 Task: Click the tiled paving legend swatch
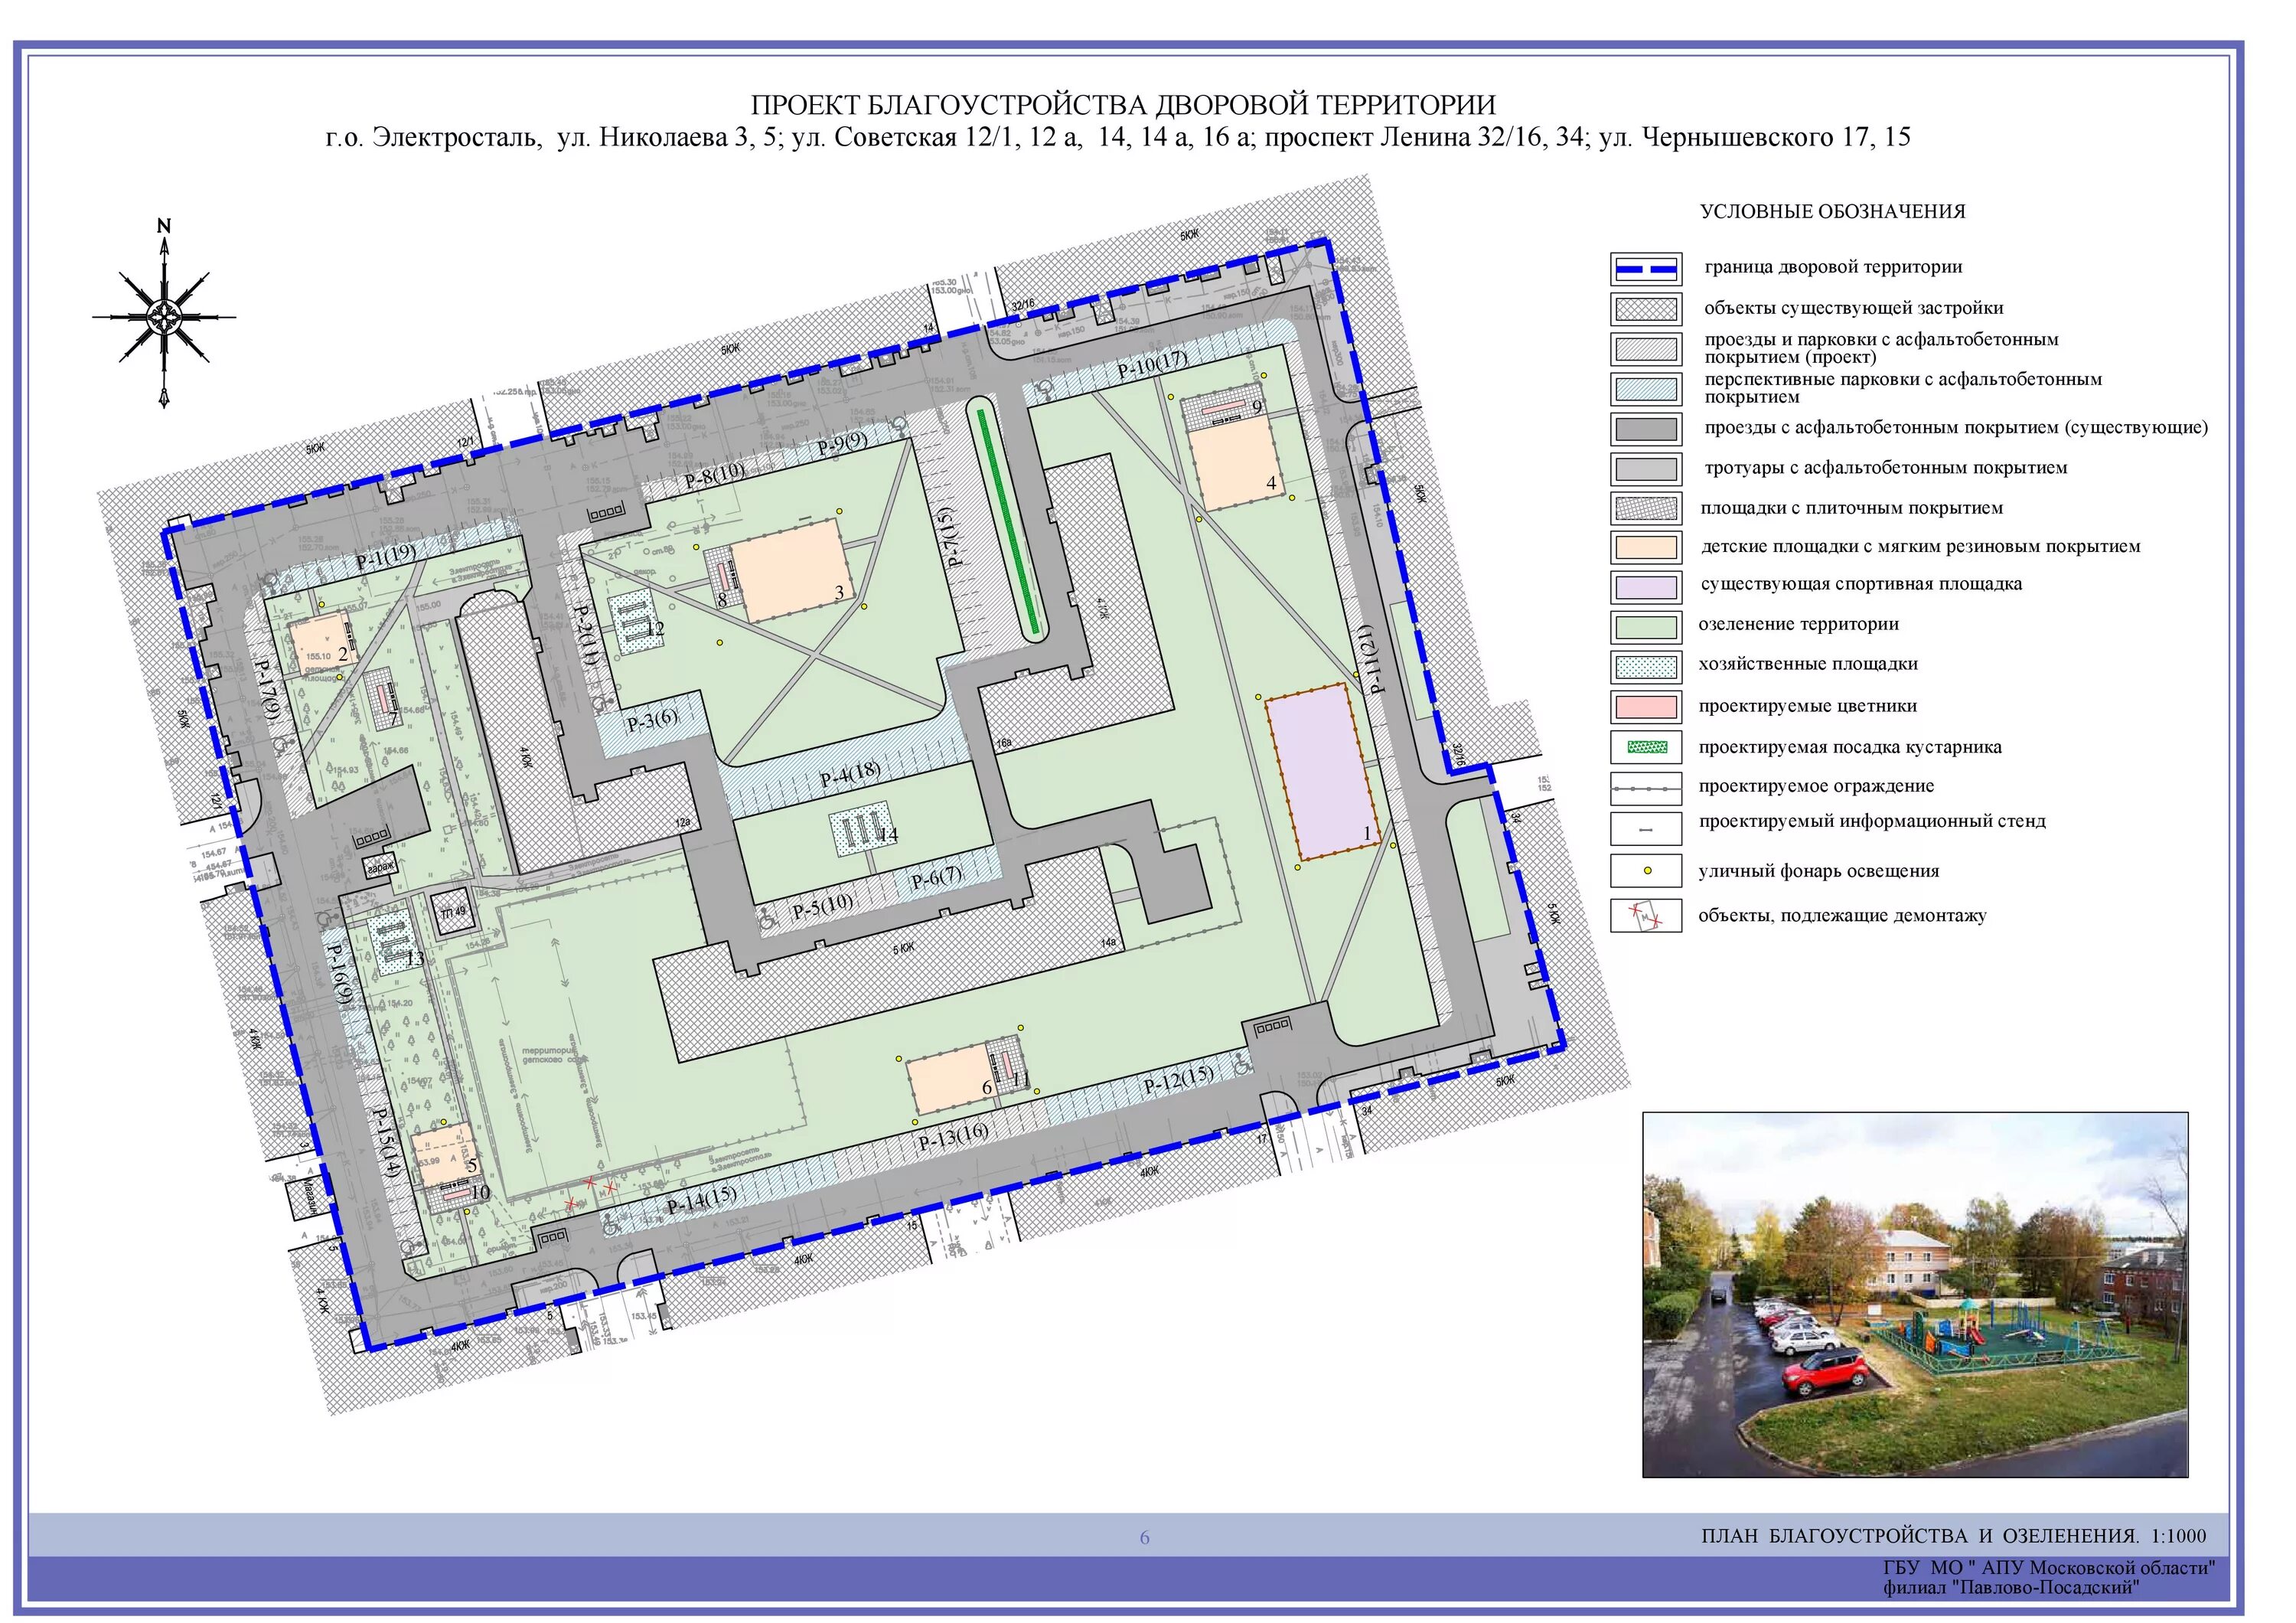pyautogui.click(x=1646, y=508)
